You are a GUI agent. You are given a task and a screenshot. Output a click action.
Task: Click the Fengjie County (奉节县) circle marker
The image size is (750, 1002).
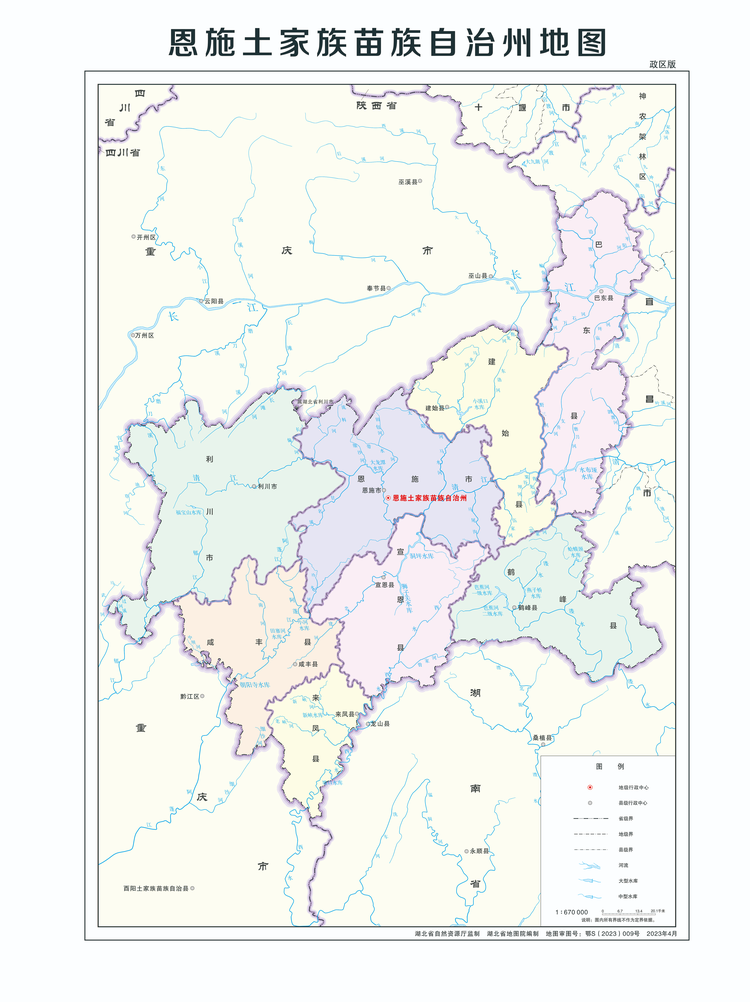388,288
